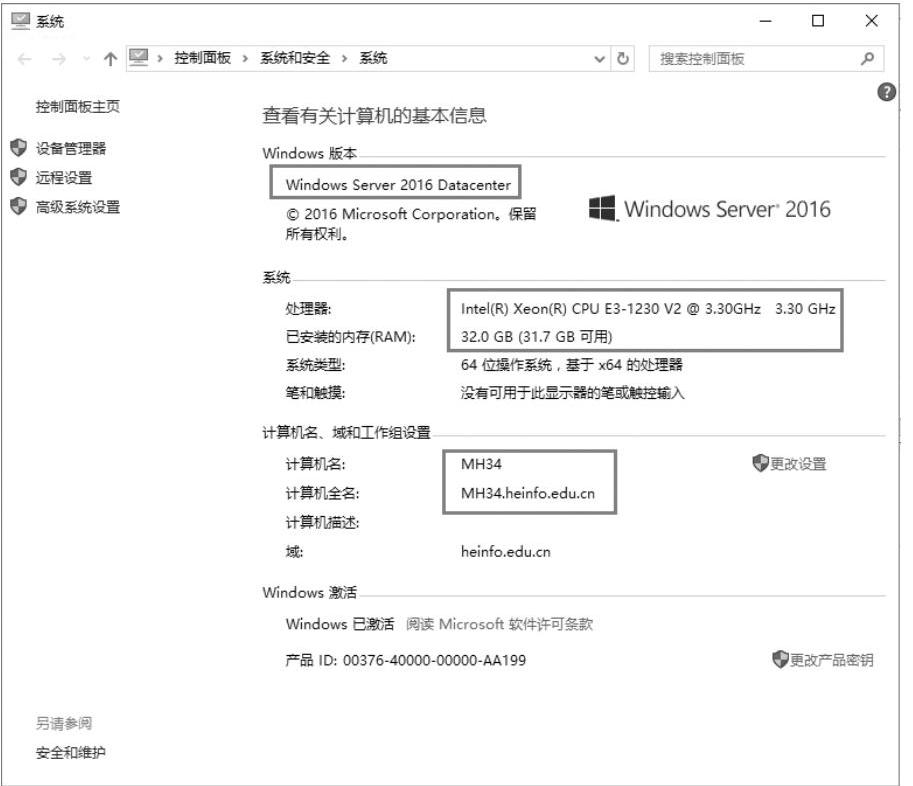Open 安全和维护 under 另请参阅

(x=70, y=752)
